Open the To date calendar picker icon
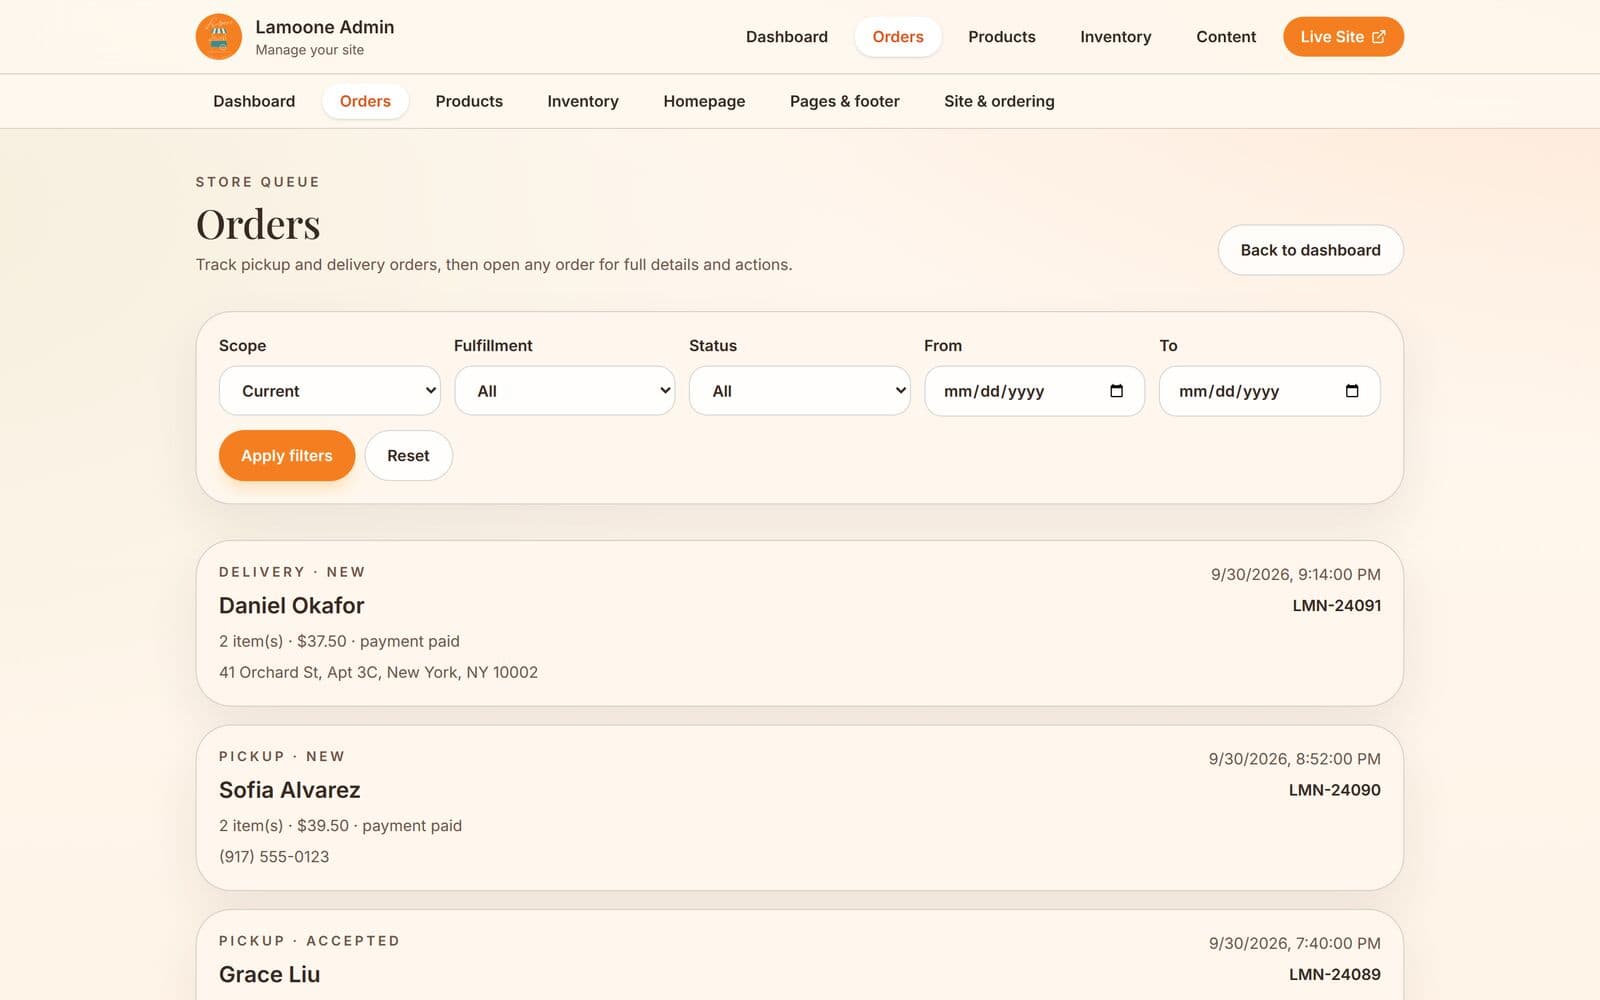1600x1000 pixels. pos(1352,391)
